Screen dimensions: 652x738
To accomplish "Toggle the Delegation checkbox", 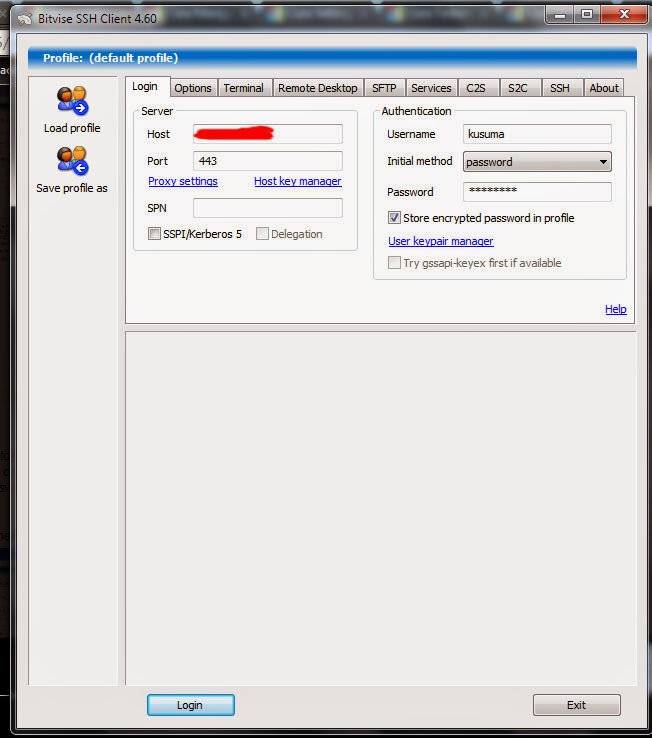I will click(262, 233).
